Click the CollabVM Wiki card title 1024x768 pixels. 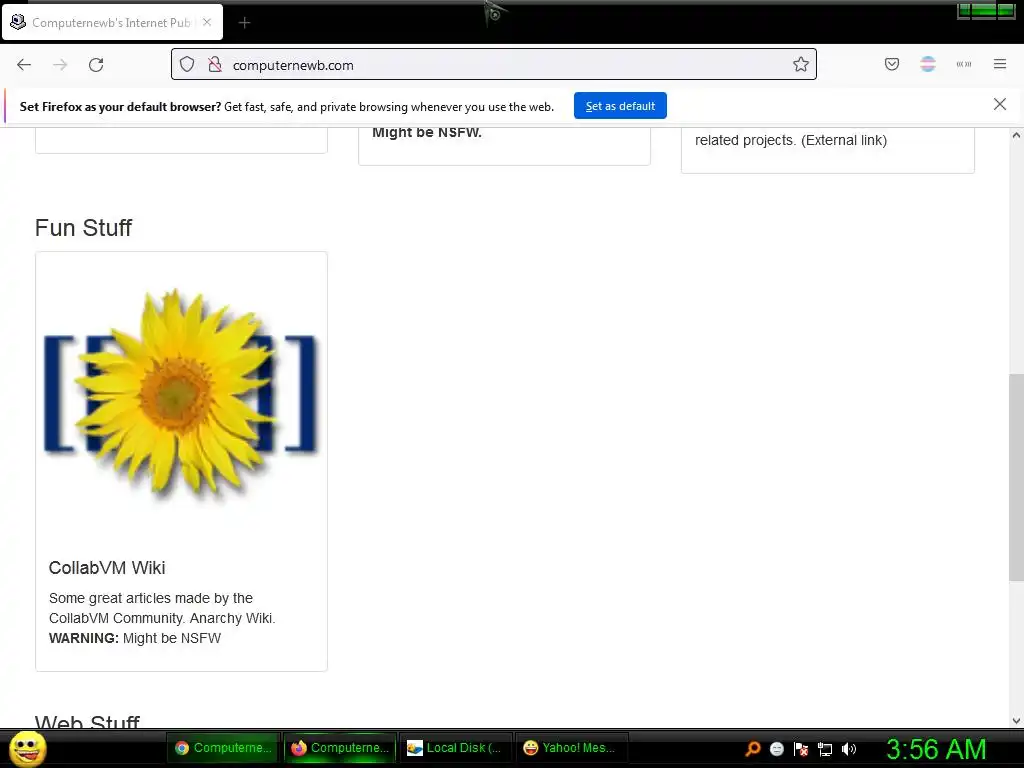tap(107, 568)
